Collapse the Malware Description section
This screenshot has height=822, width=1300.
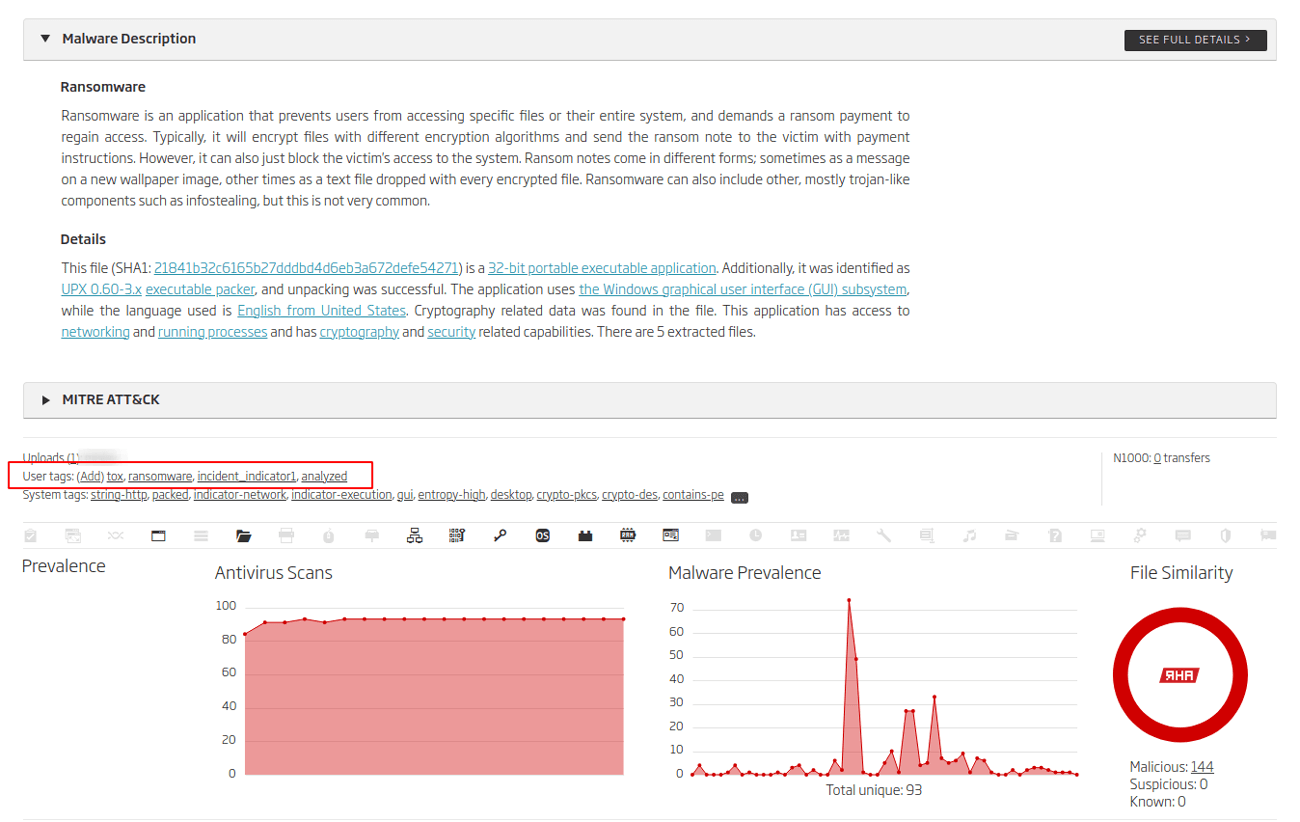pos(45,39)
